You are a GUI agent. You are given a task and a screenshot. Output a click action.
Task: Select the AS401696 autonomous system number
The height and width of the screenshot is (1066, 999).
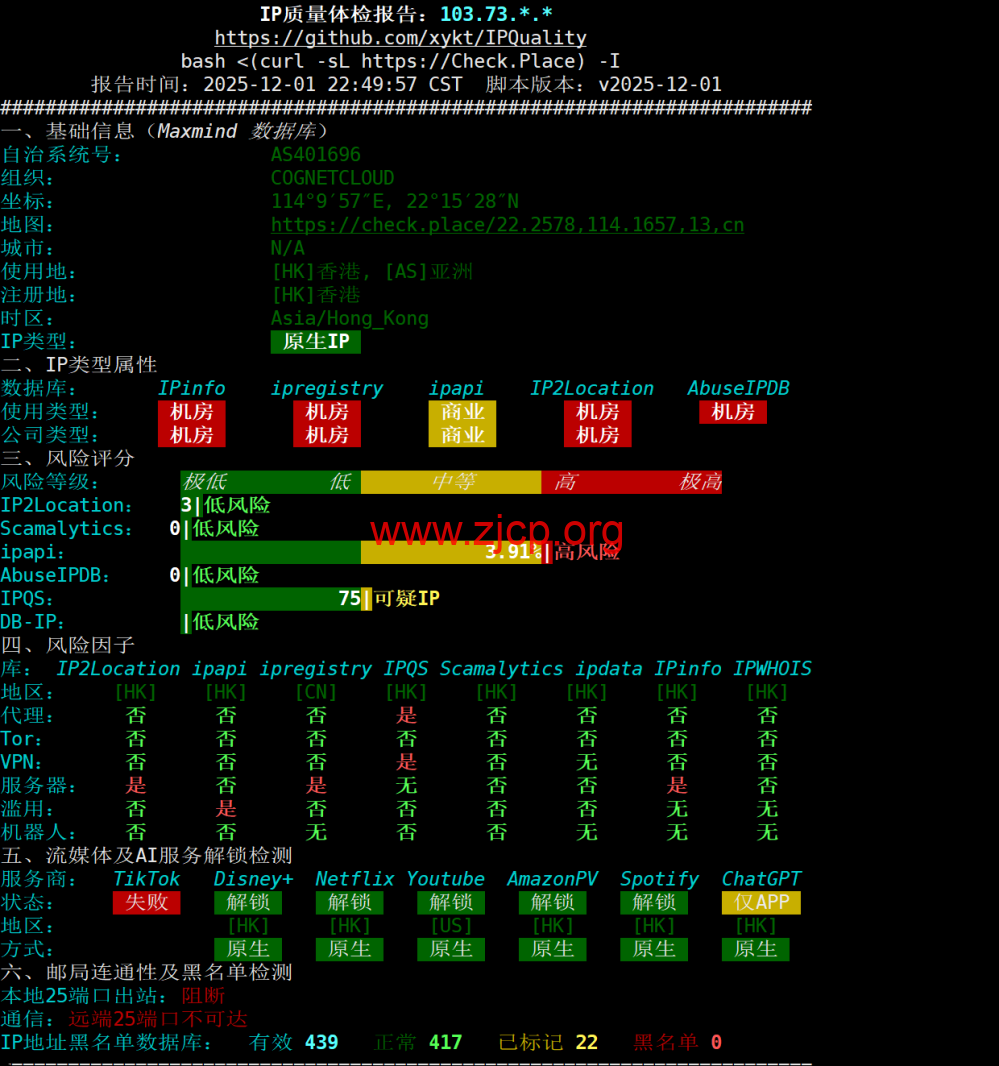(x=315, y=155)
